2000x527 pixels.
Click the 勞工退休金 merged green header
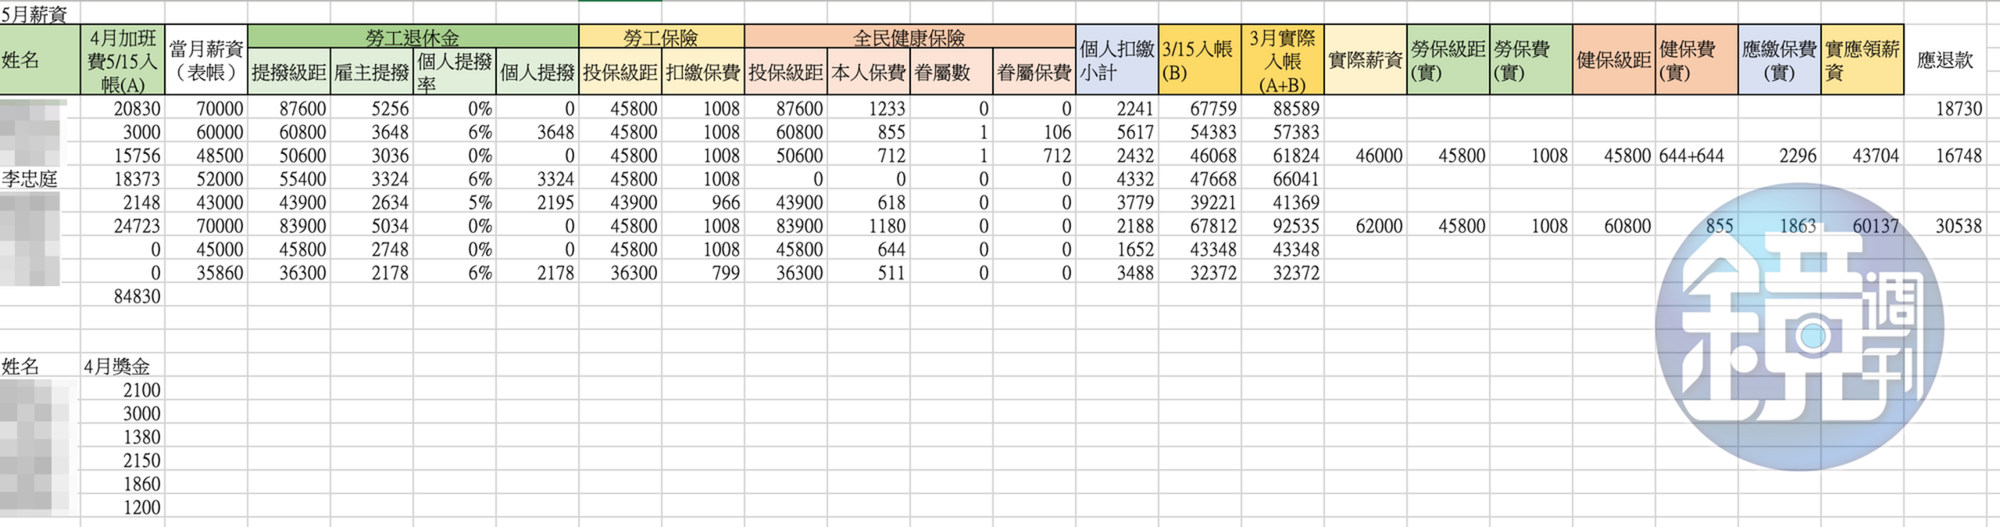point(413,37)
